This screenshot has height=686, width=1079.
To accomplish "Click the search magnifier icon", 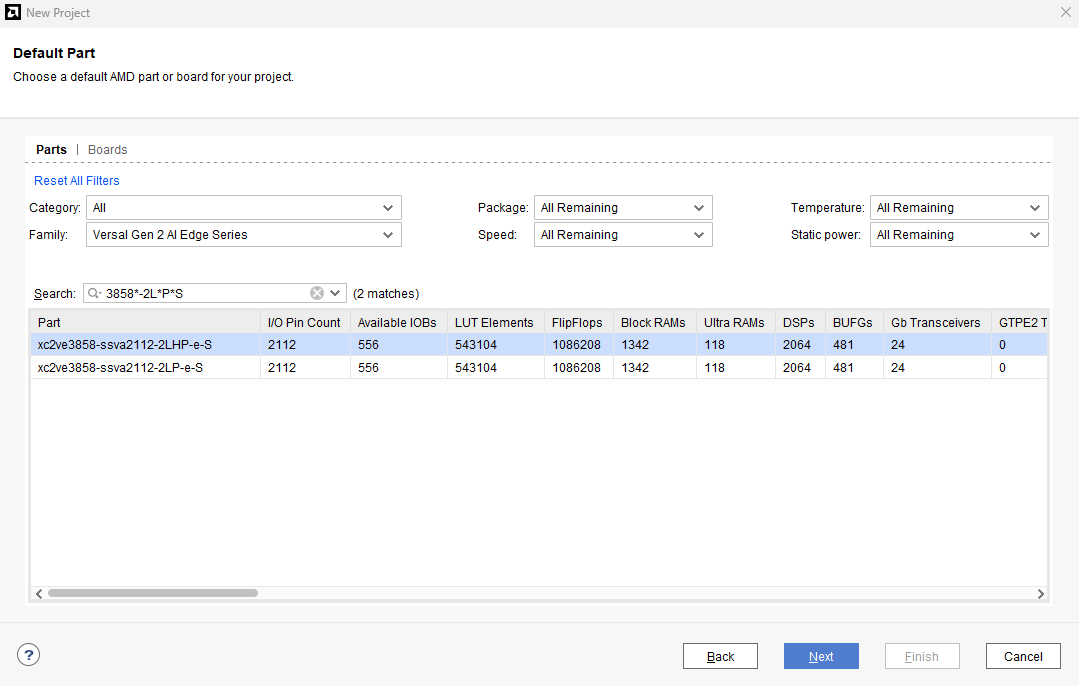I will [x=94, y=293].
